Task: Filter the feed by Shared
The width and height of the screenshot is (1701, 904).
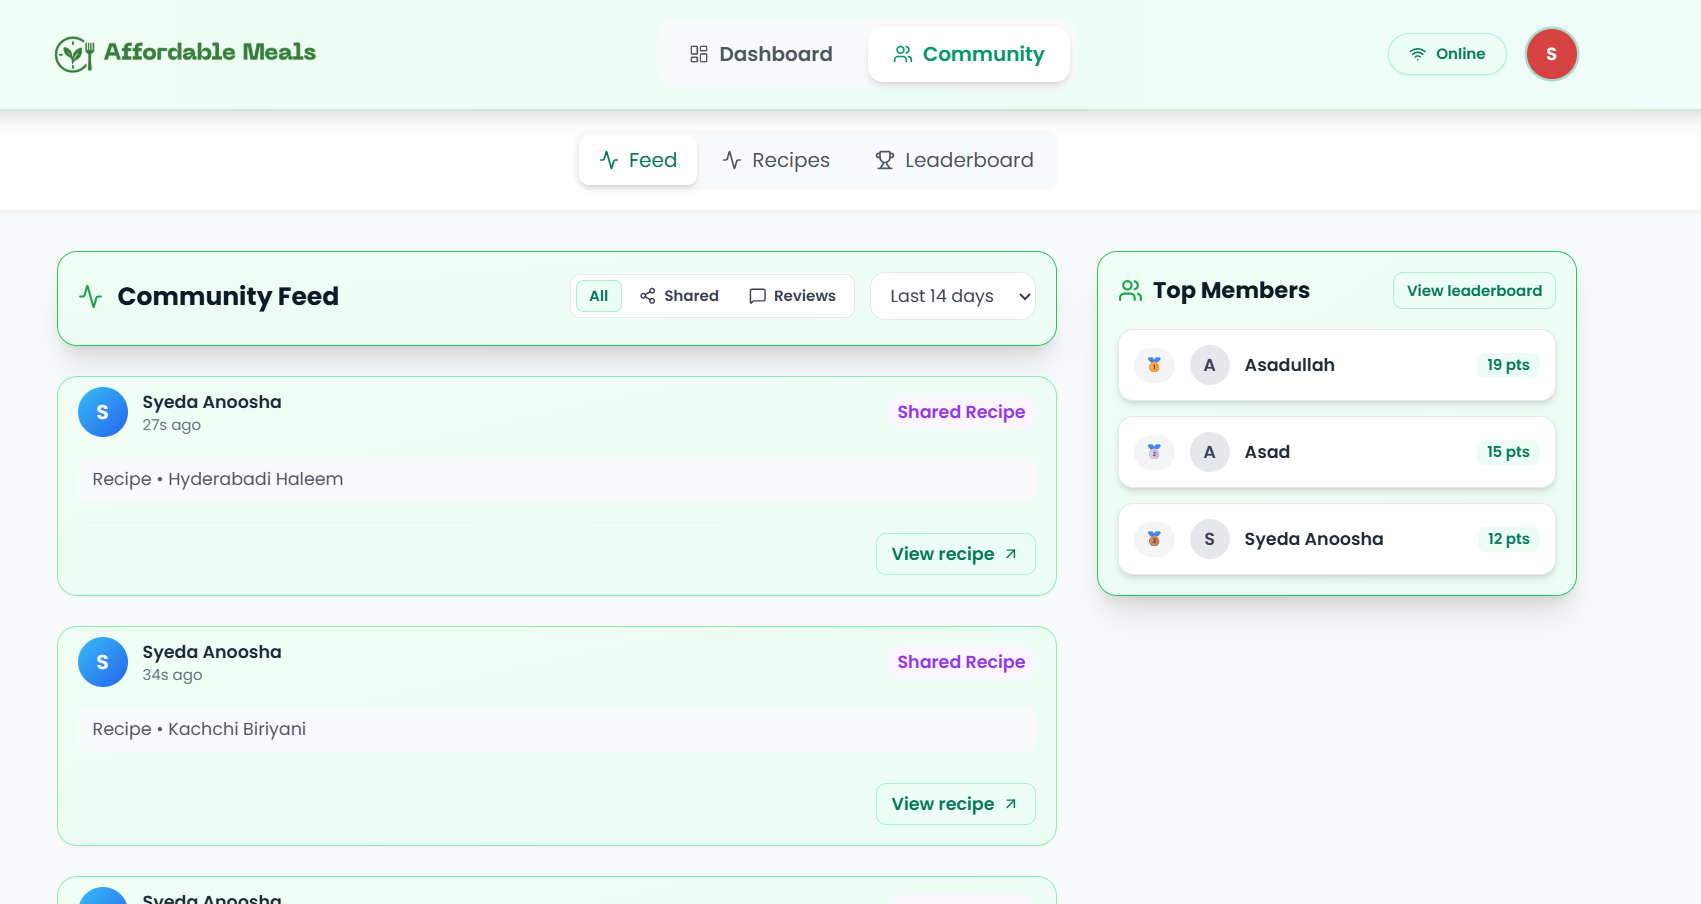Action: pyautogui.click(x=680, y=296)
